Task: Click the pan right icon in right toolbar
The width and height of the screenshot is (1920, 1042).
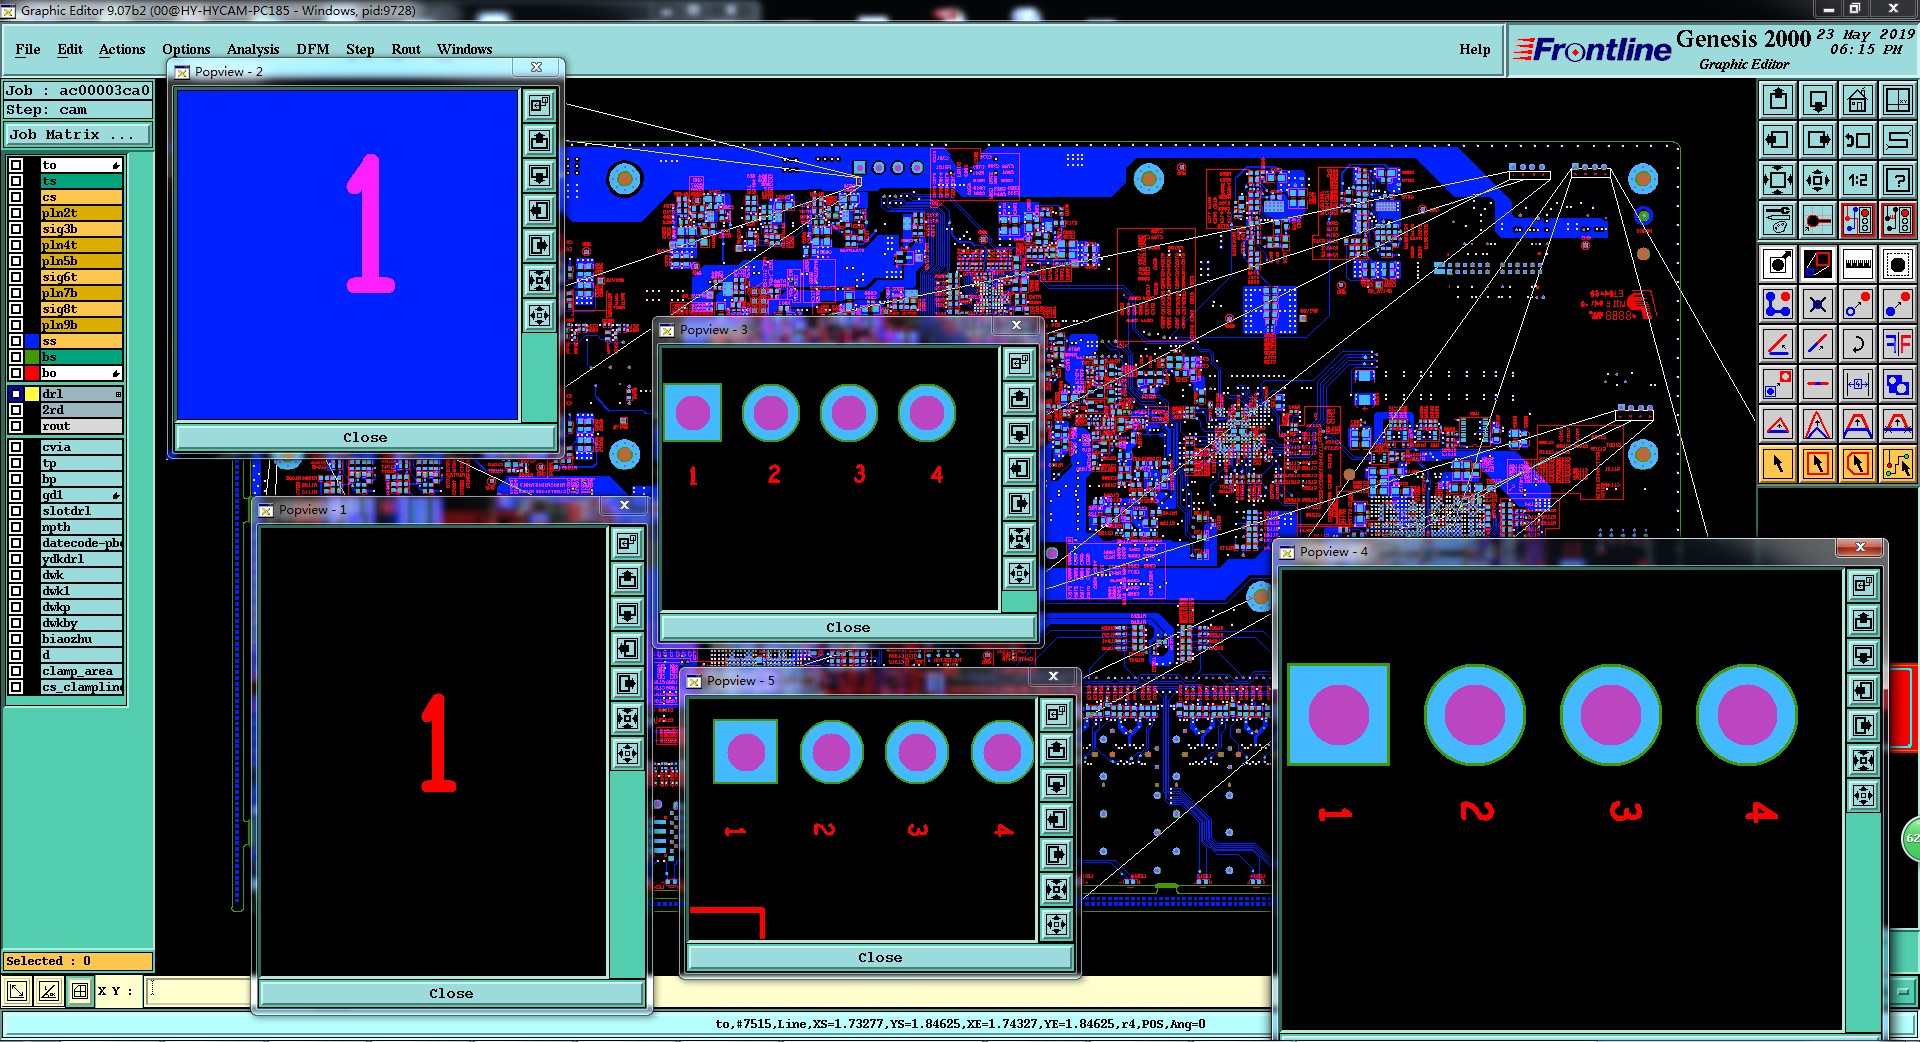Action: [1818, 140]
